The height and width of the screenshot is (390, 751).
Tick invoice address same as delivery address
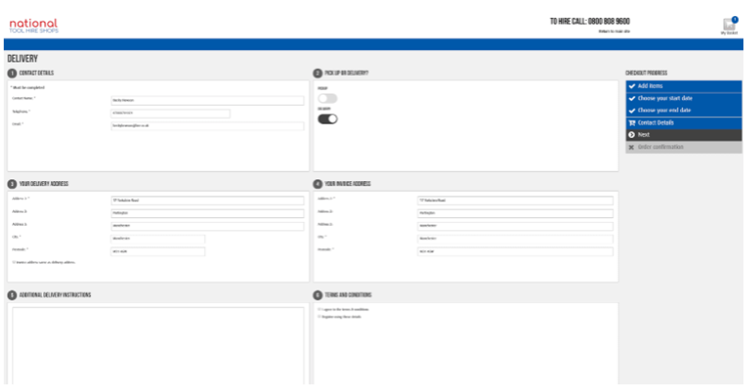(14, 263)
